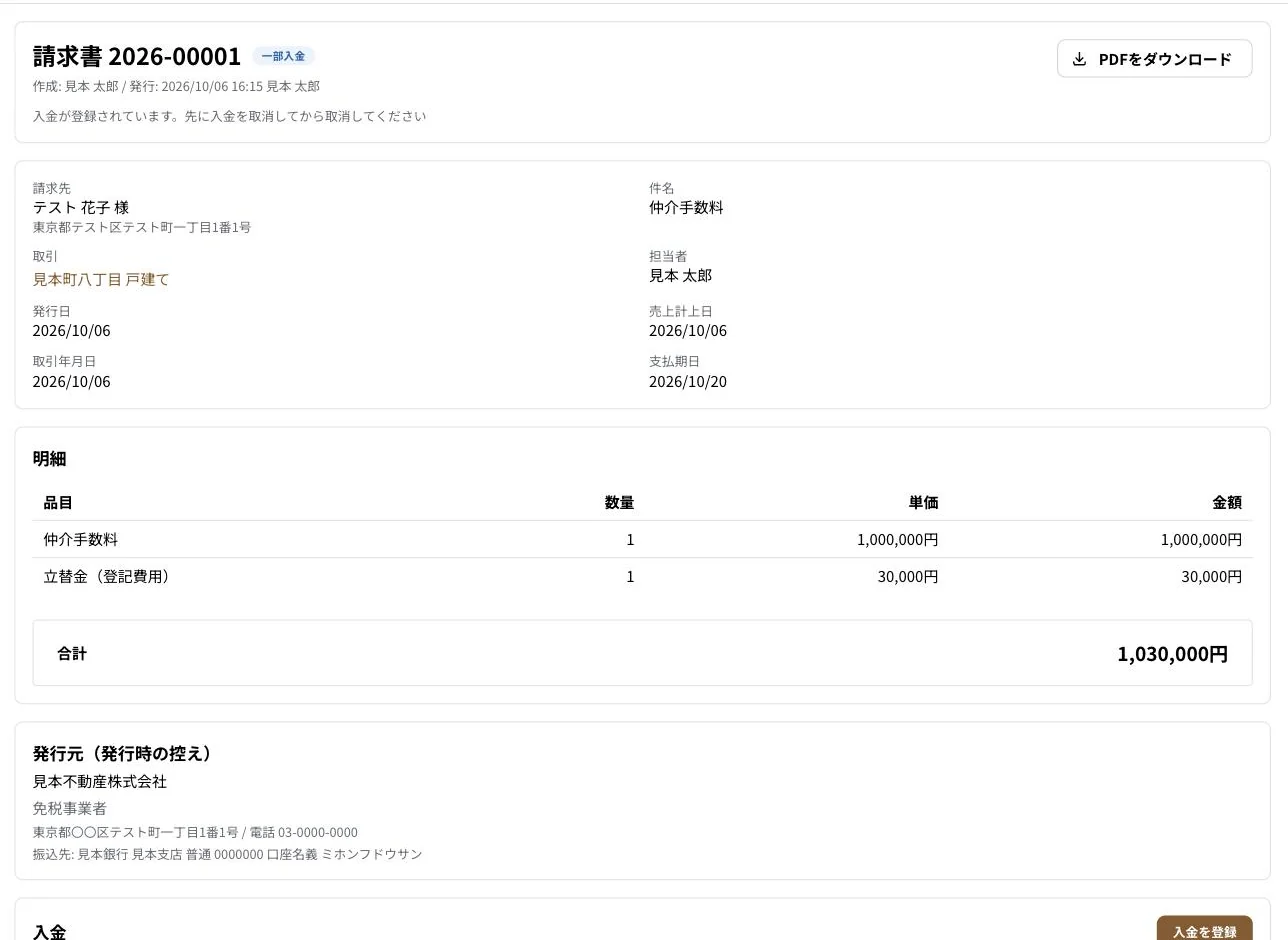Select the issuer name 見本不動産株式会社
The height and width of the screenshot is (940, 1288).
[100, 781]
